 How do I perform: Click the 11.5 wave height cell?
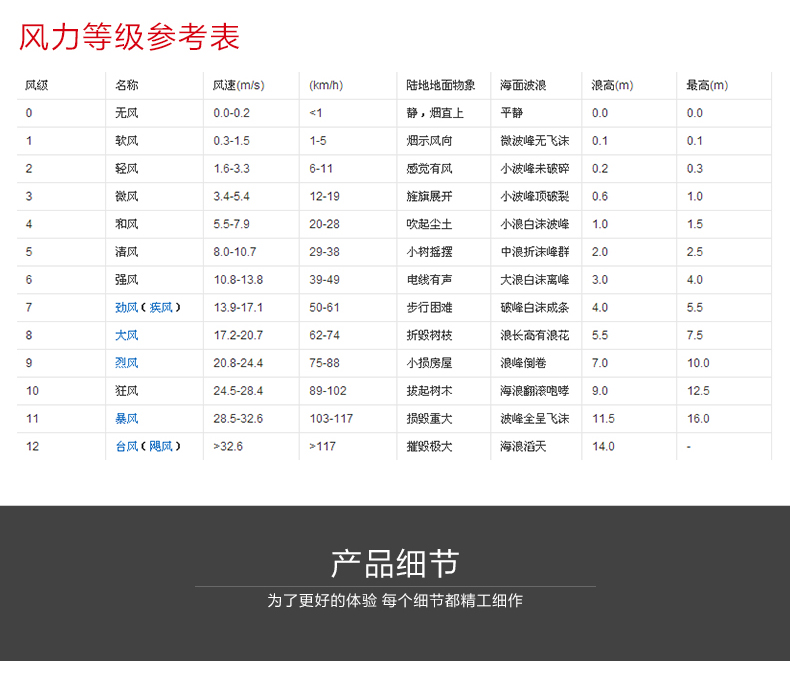tap(603, 418)
